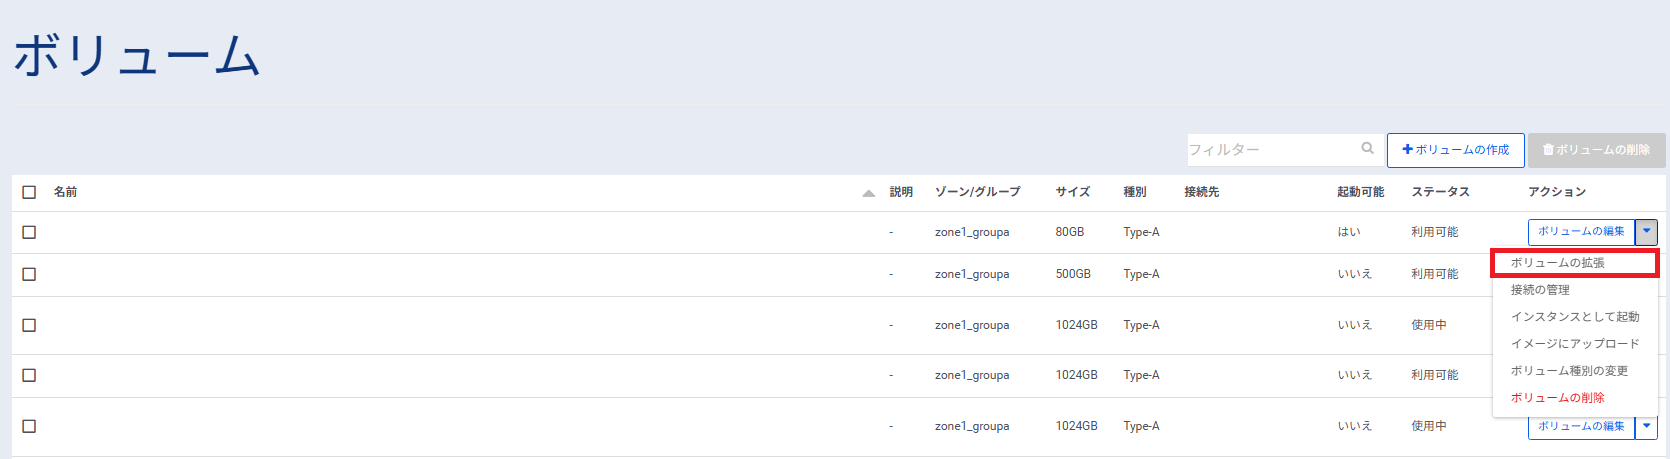Screen dimensions: 1670x459
Task: Click the greyed ボリュームの削除 toolbar button
Action: click(1596, 150)
